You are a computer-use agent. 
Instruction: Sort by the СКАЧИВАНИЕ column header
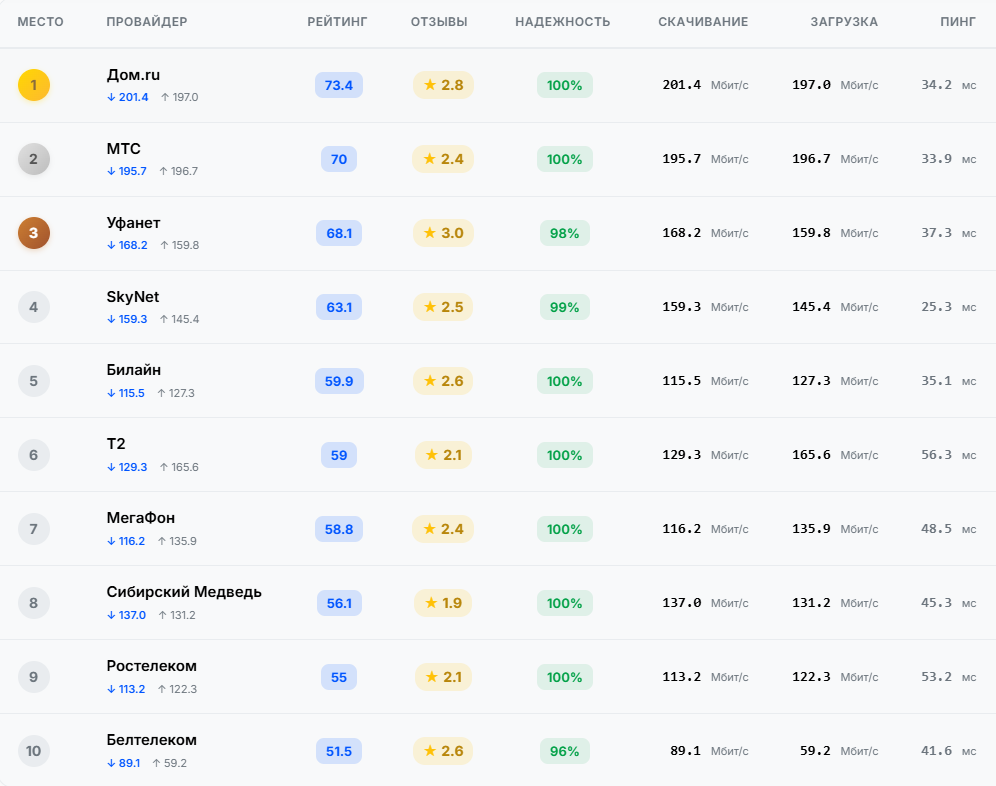point(703,22)
